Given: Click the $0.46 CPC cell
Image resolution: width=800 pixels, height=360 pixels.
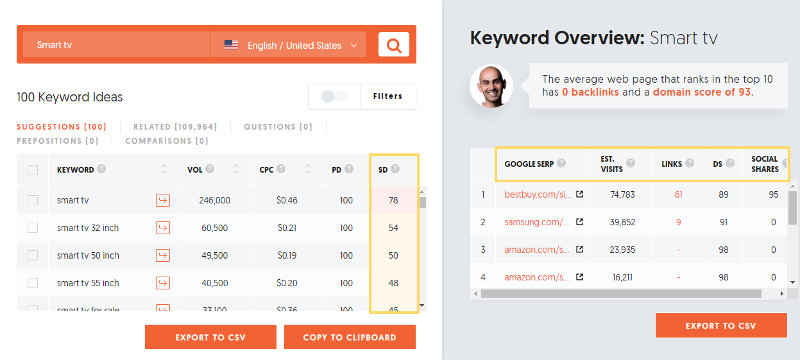Looking at the screenshot, I should [287, 200].
